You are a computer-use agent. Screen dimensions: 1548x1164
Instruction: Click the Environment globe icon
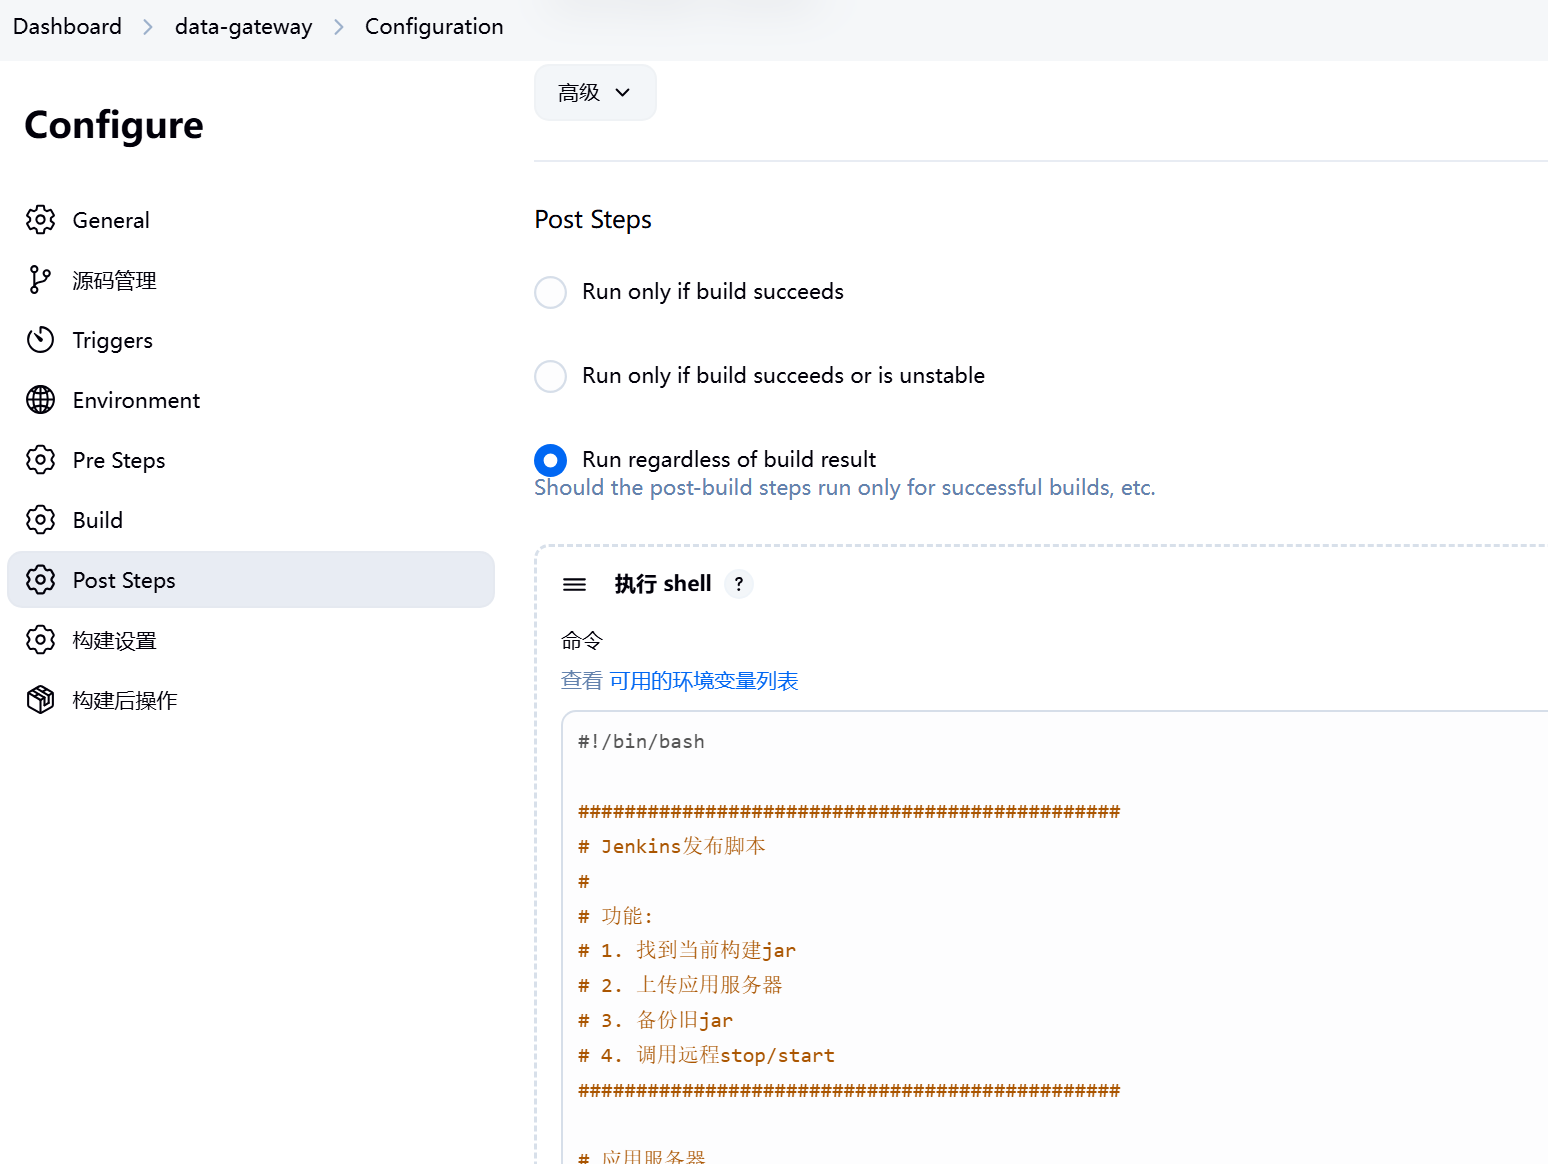pyautogui.click(x=40, y=400)
